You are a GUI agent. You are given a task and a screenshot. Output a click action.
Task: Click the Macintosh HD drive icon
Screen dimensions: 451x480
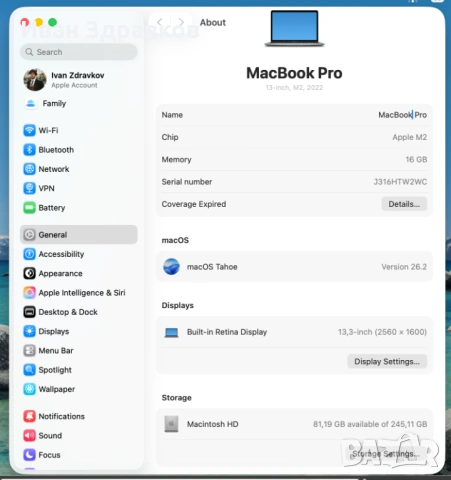[x=171, y=424]
